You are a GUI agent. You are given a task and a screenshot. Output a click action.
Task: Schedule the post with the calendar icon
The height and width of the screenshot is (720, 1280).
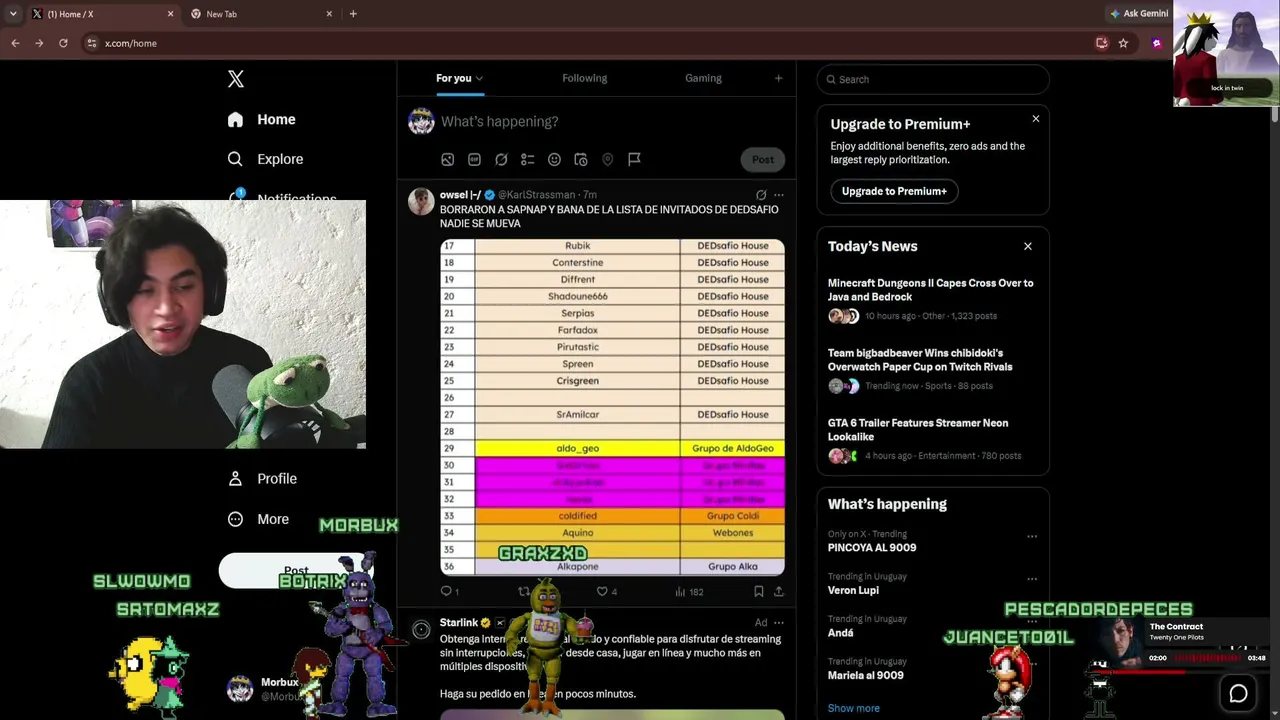(x=581, y=159)
